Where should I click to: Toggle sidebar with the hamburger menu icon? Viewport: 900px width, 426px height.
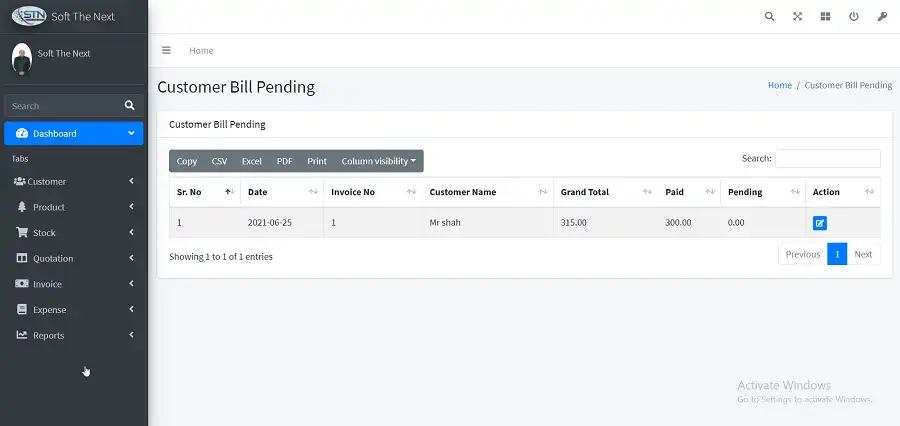[166, 50]
